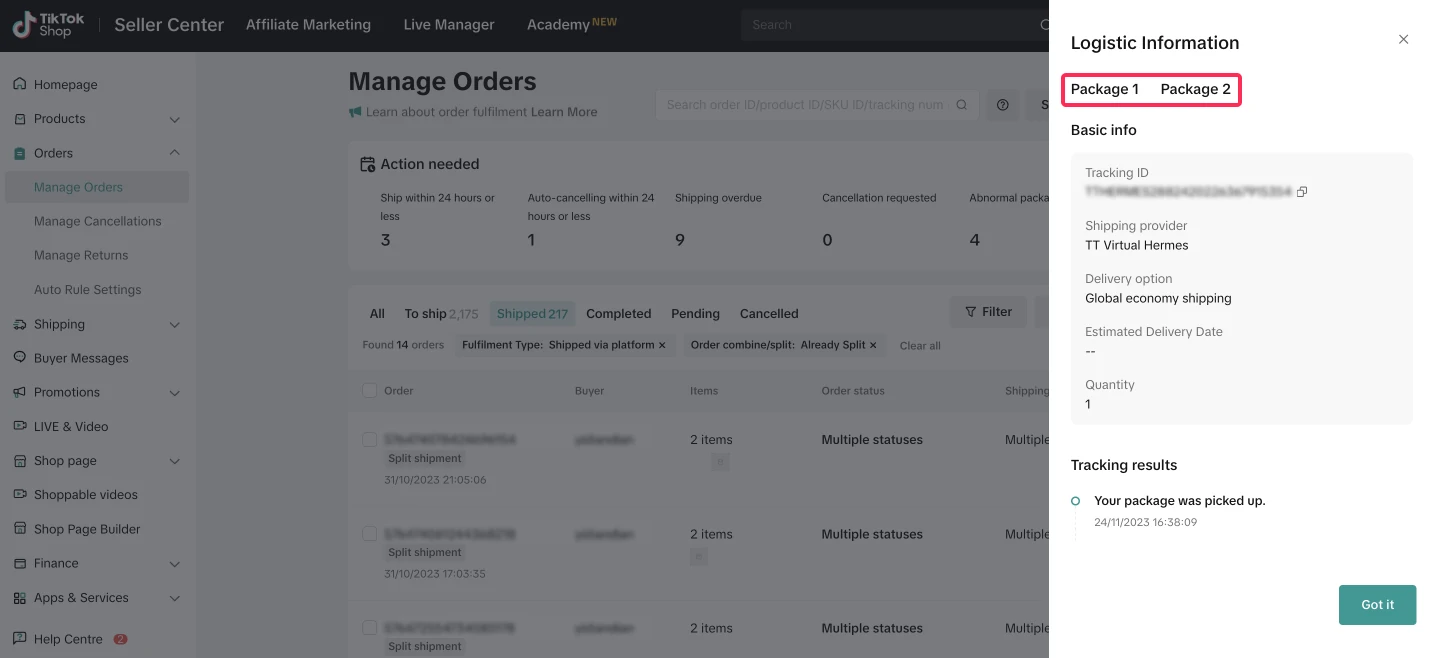Check the first order row checkbox
This screenshot has width=1436, height=658.
(x=370, y=440)
